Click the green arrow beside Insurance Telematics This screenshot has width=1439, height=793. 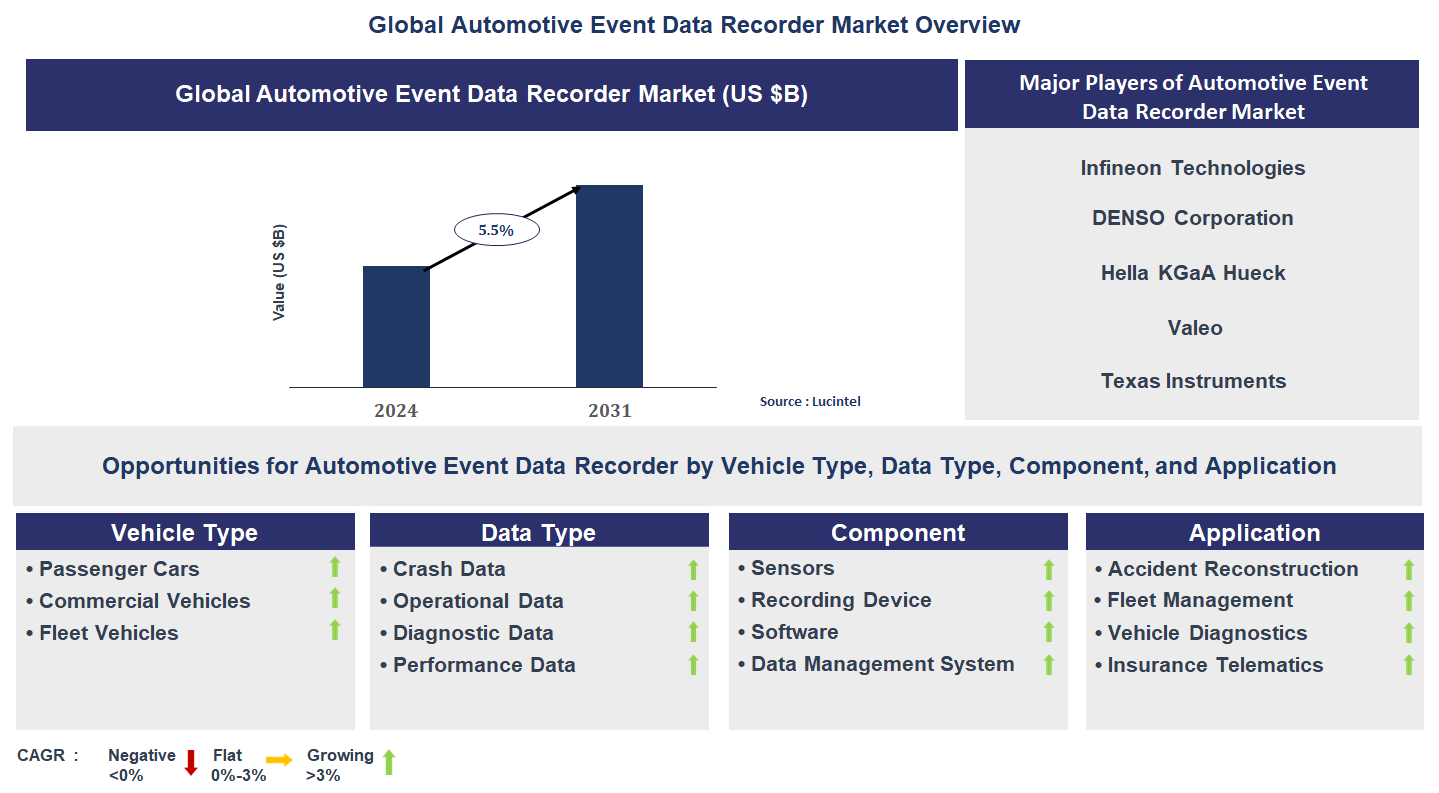pos(1409,665)
